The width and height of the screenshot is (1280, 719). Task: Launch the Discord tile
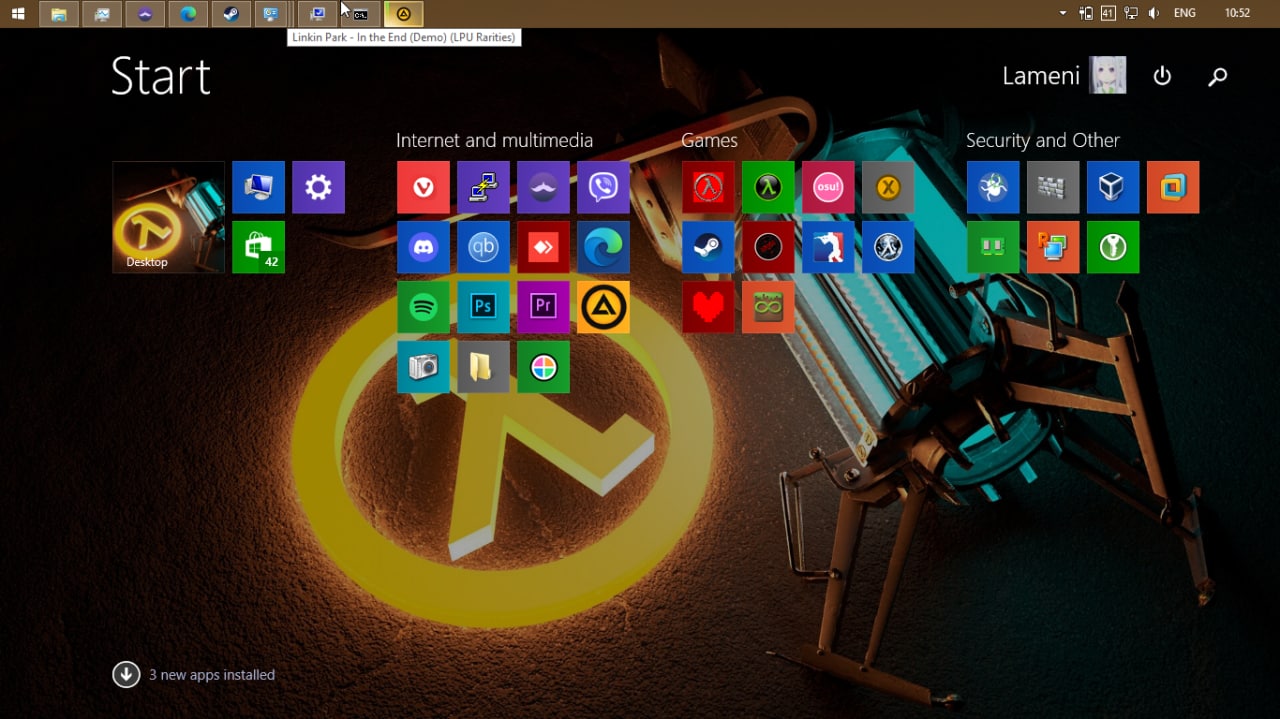423,247
